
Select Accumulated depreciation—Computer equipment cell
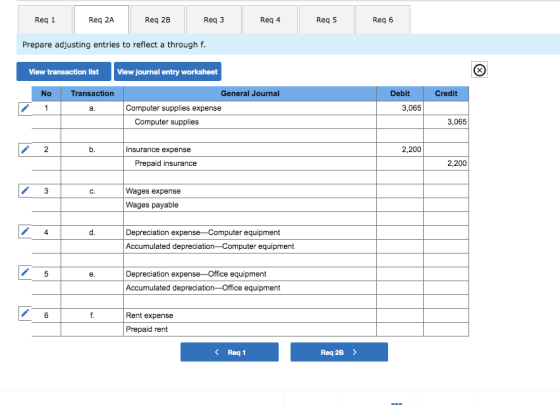[x=250, y=246]
